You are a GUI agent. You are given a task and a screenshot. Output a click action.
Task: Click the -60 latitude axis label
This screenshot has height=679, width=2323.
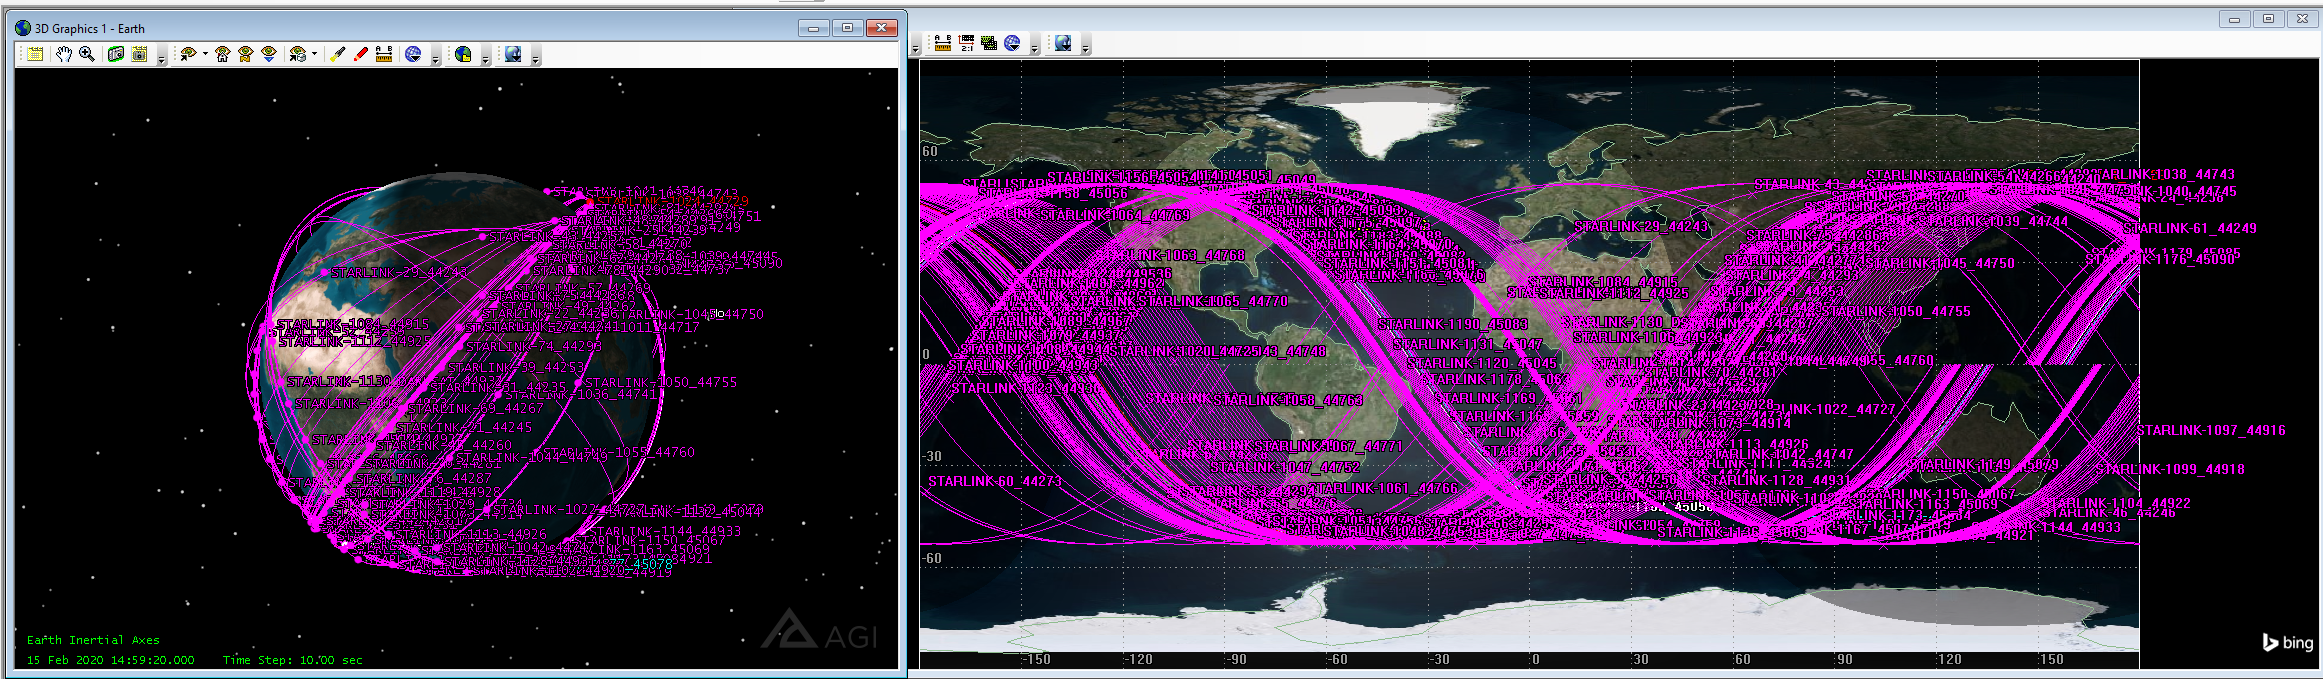[x=931, y=558]
